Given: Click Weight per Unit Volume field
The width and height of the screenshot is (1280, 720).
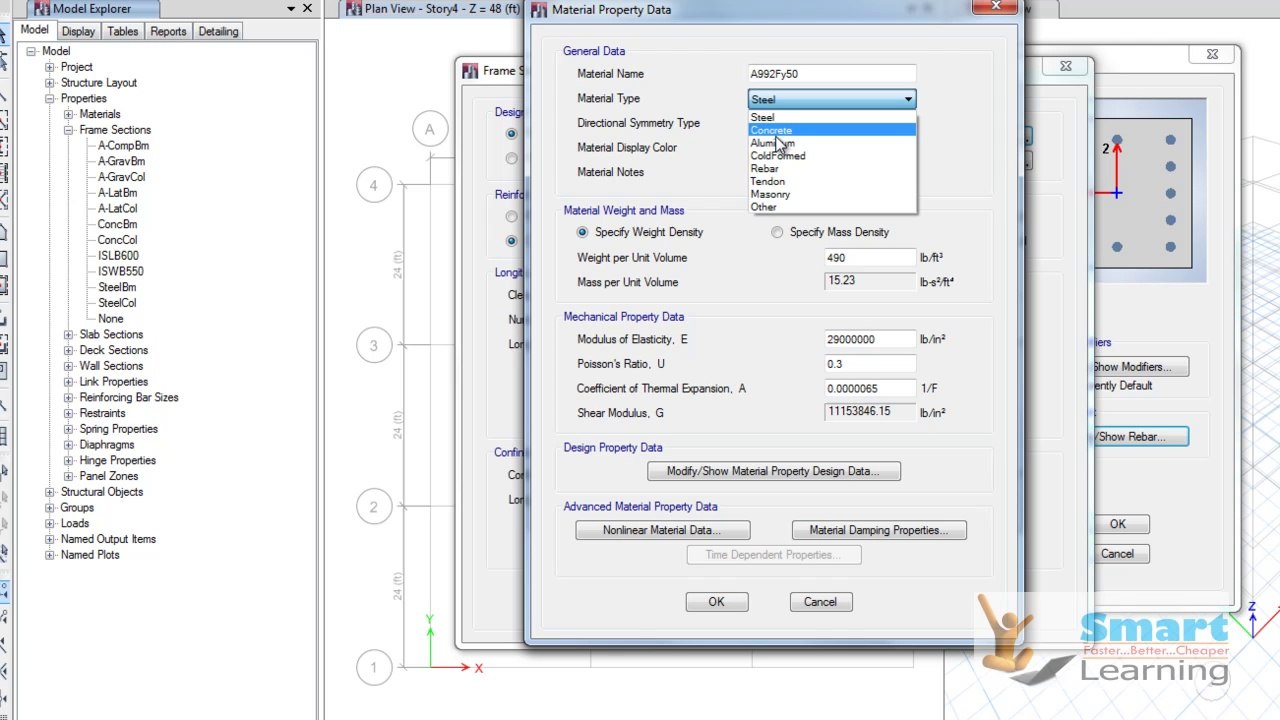Looking at the screenshot, I should pos(870,258).
